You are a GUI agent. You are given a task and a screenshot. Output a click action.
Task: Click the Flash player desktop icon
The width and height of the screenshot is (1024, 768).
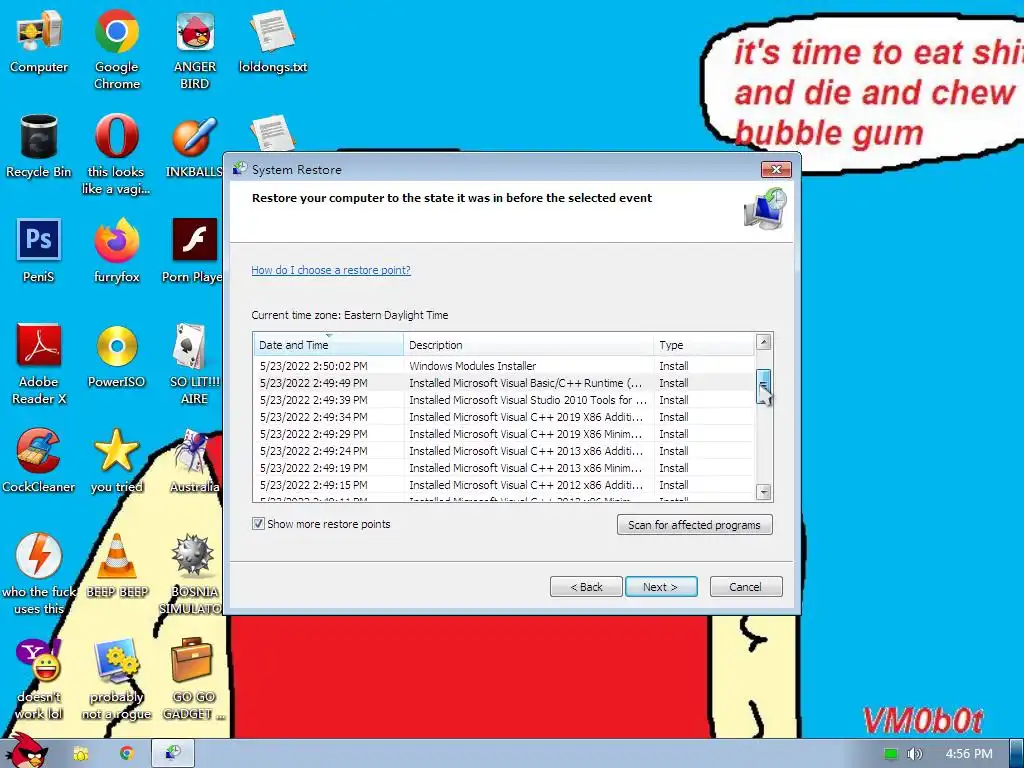(x=195, y=250)
